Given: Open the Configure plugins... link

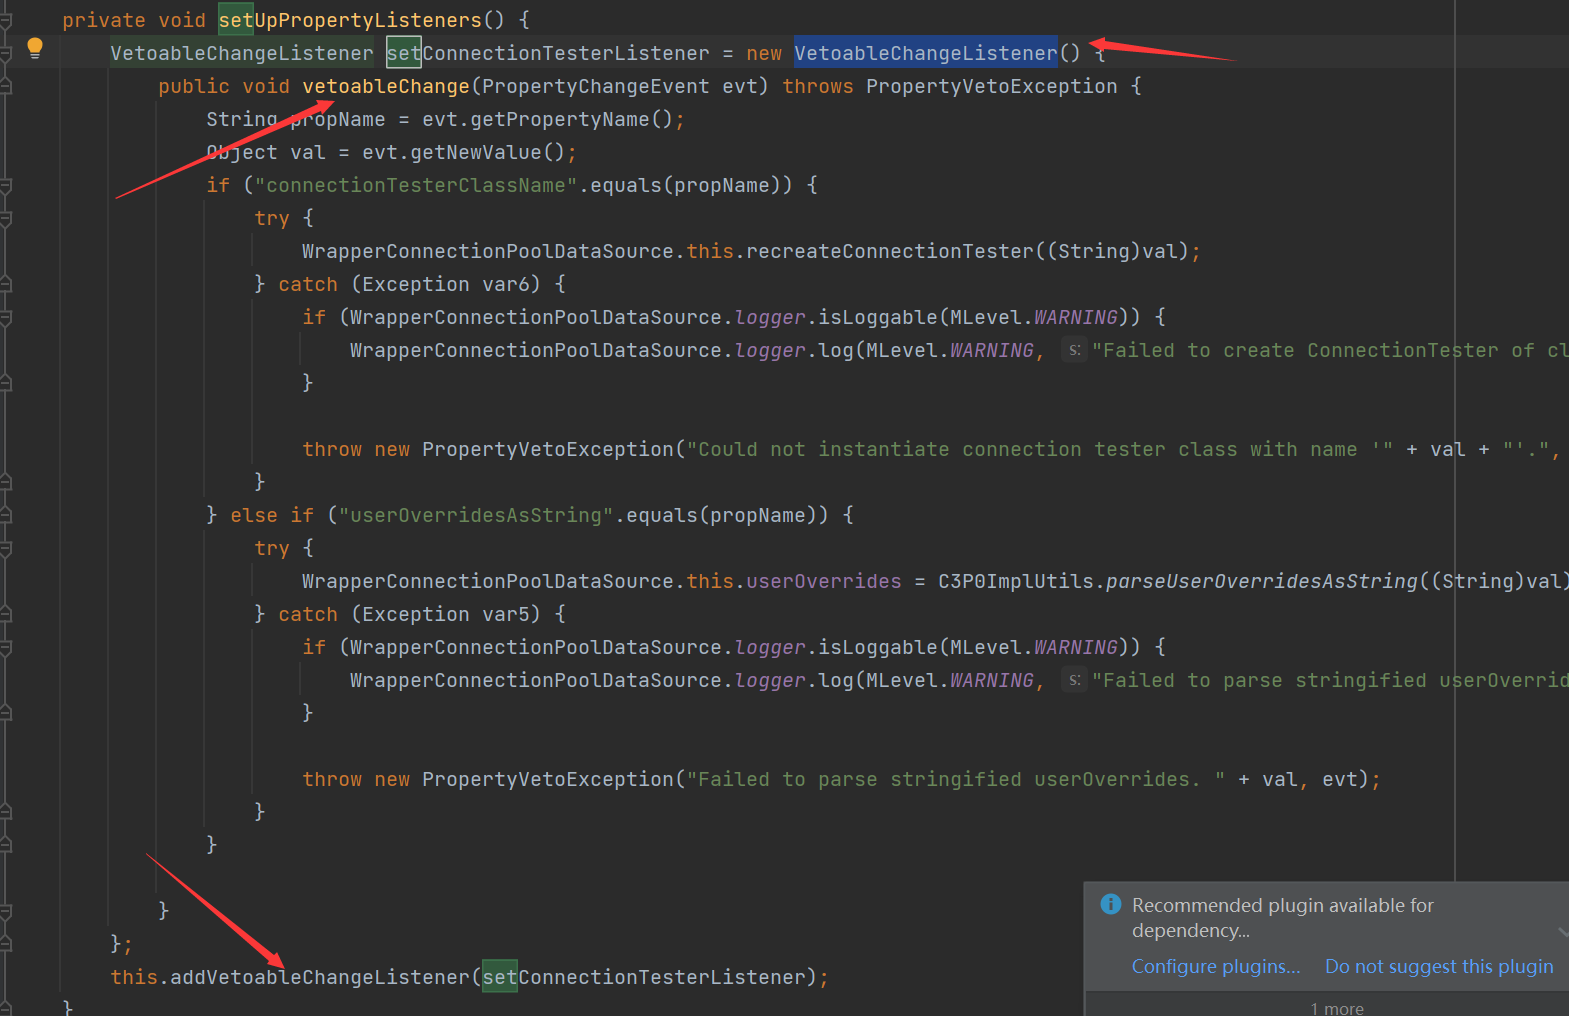Looking at the screenshot, I should click(x=1216, y=966).
